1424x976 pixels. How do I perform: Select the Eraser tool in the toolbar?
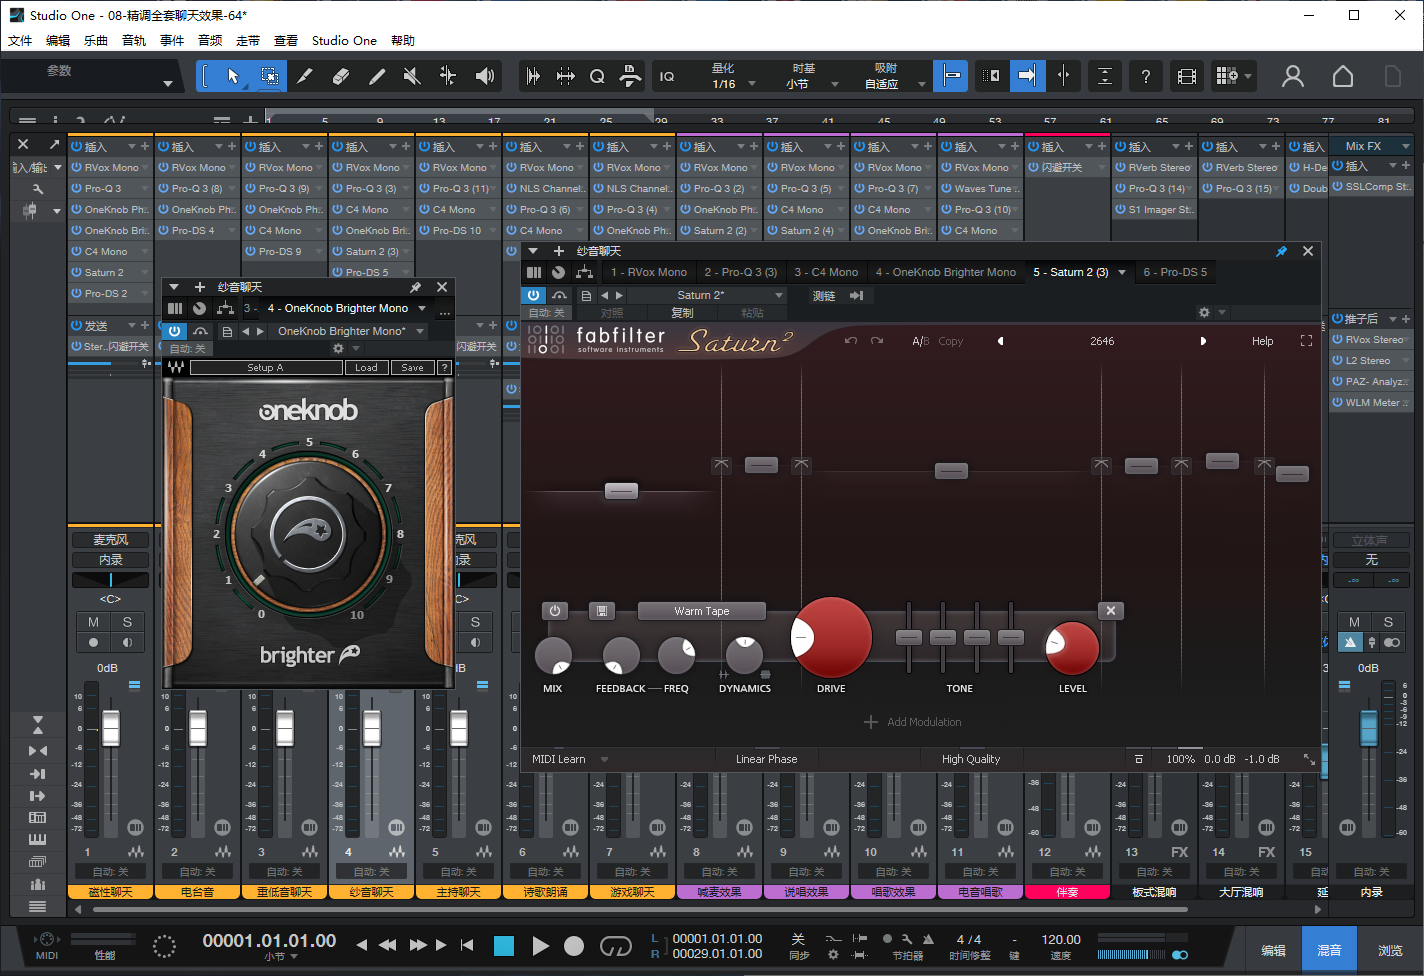coord(340,76)
